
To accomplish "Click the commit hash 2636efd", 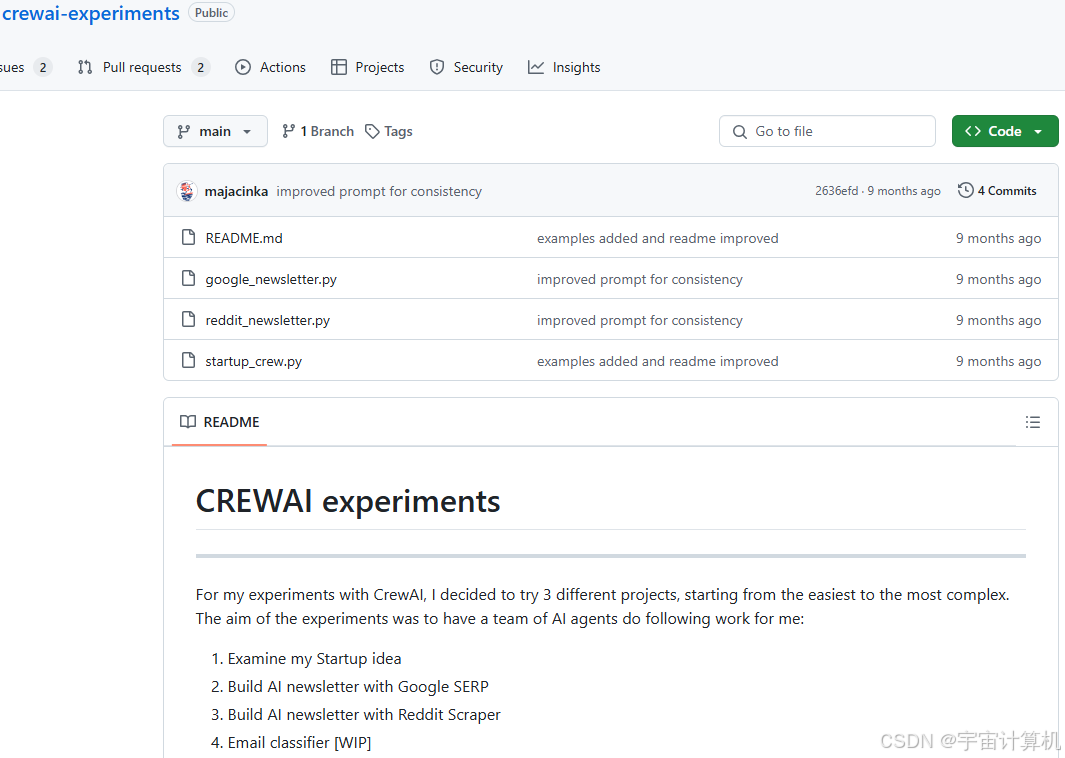I will click(x=836, y=191).
